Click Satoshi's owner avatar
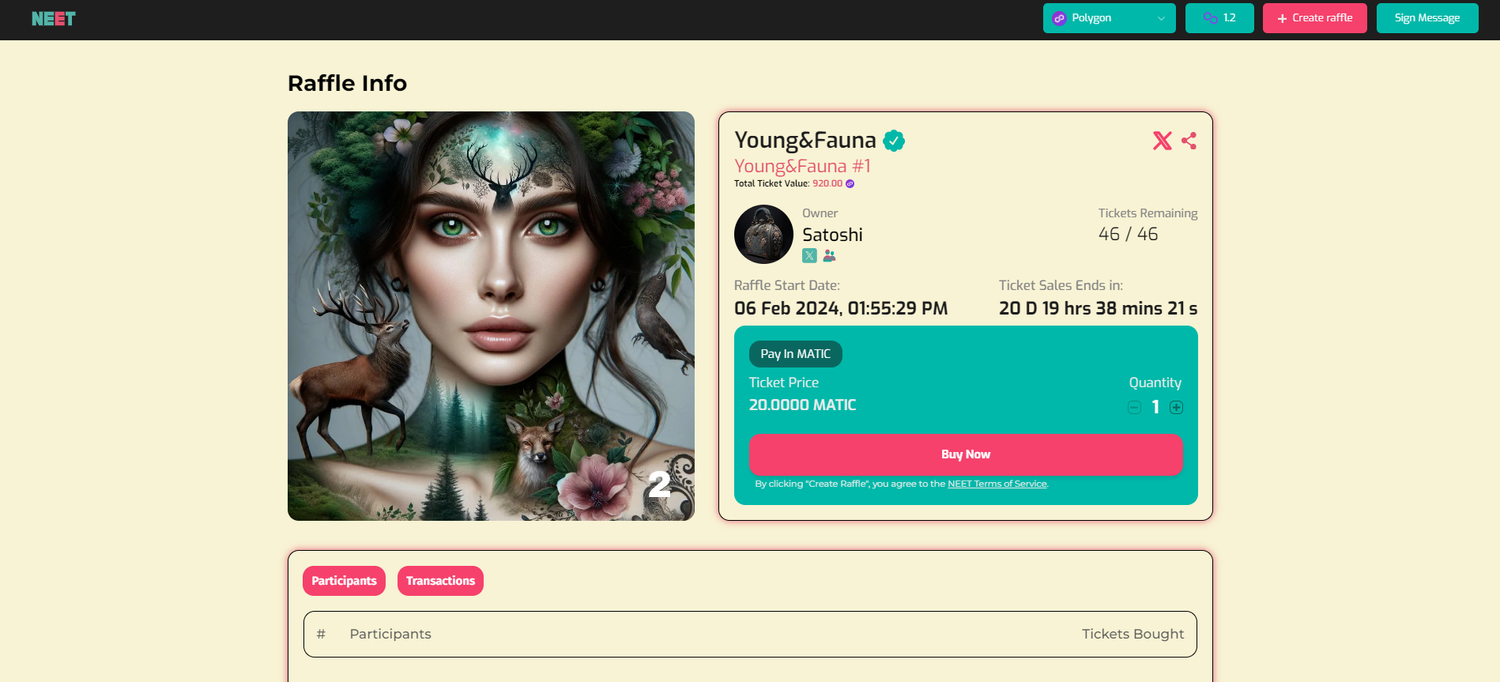 click(x=764, y=234)
